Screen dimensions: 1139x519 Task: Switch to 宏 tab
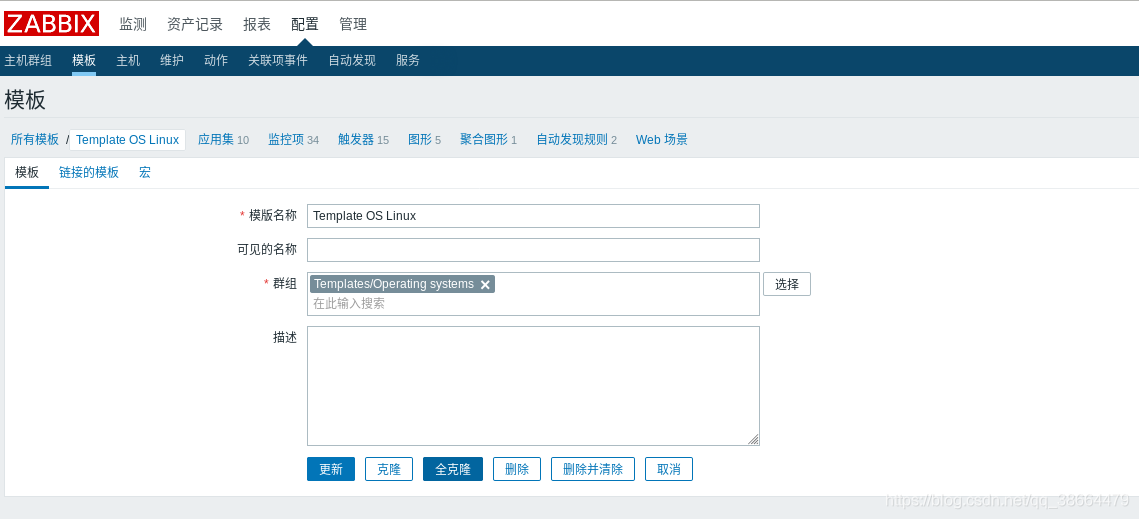145,173
